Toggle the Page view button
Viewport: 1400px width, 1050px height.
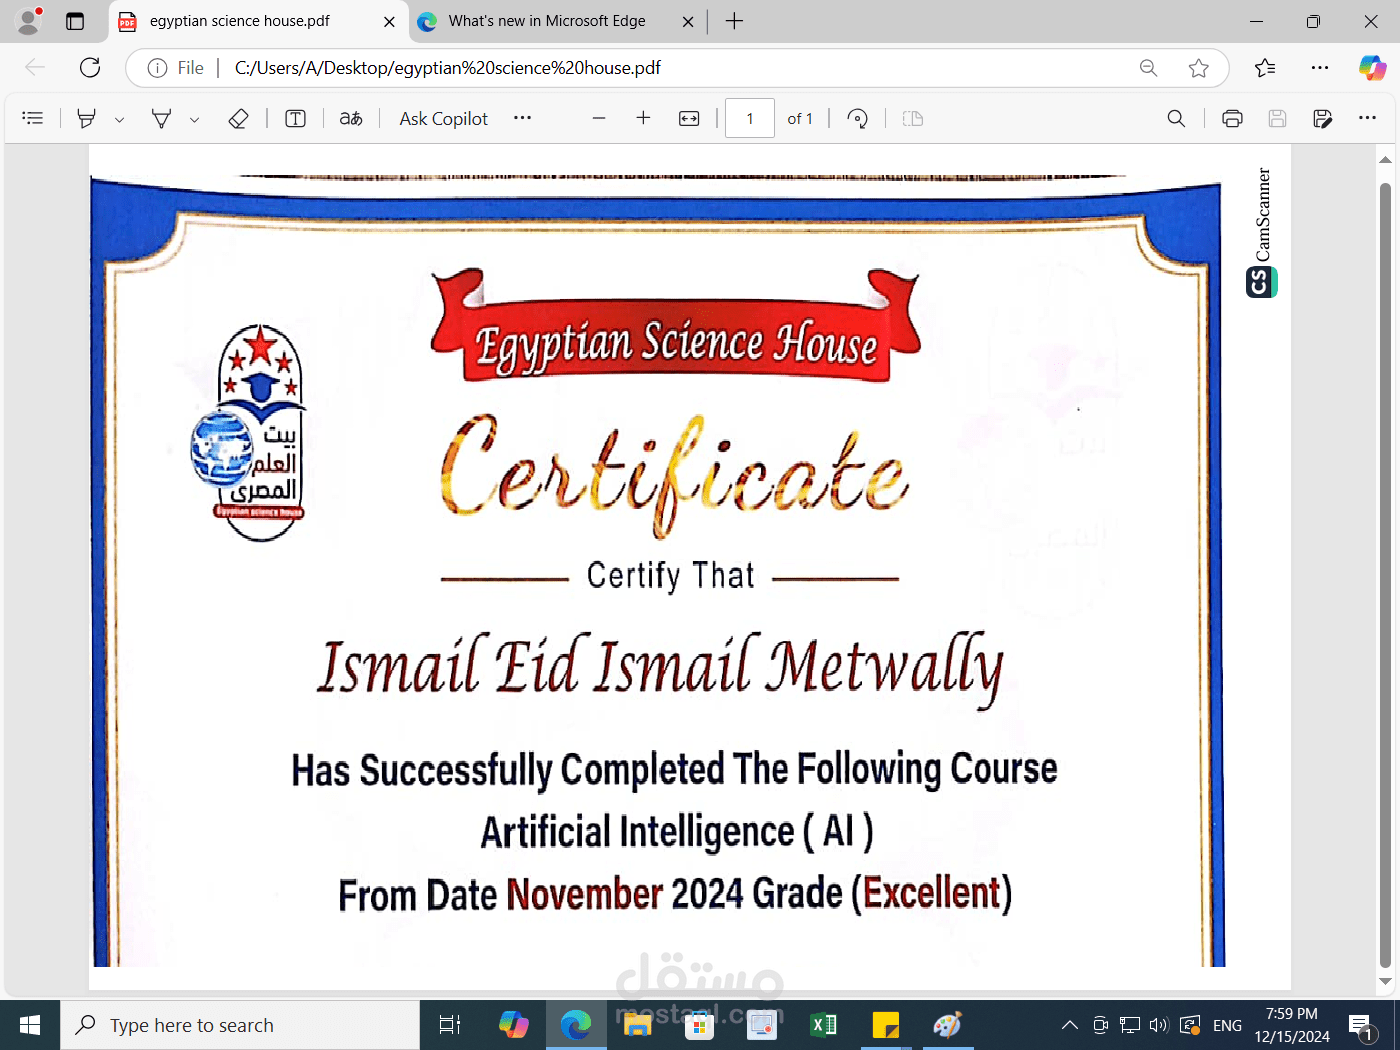point(912,118)
